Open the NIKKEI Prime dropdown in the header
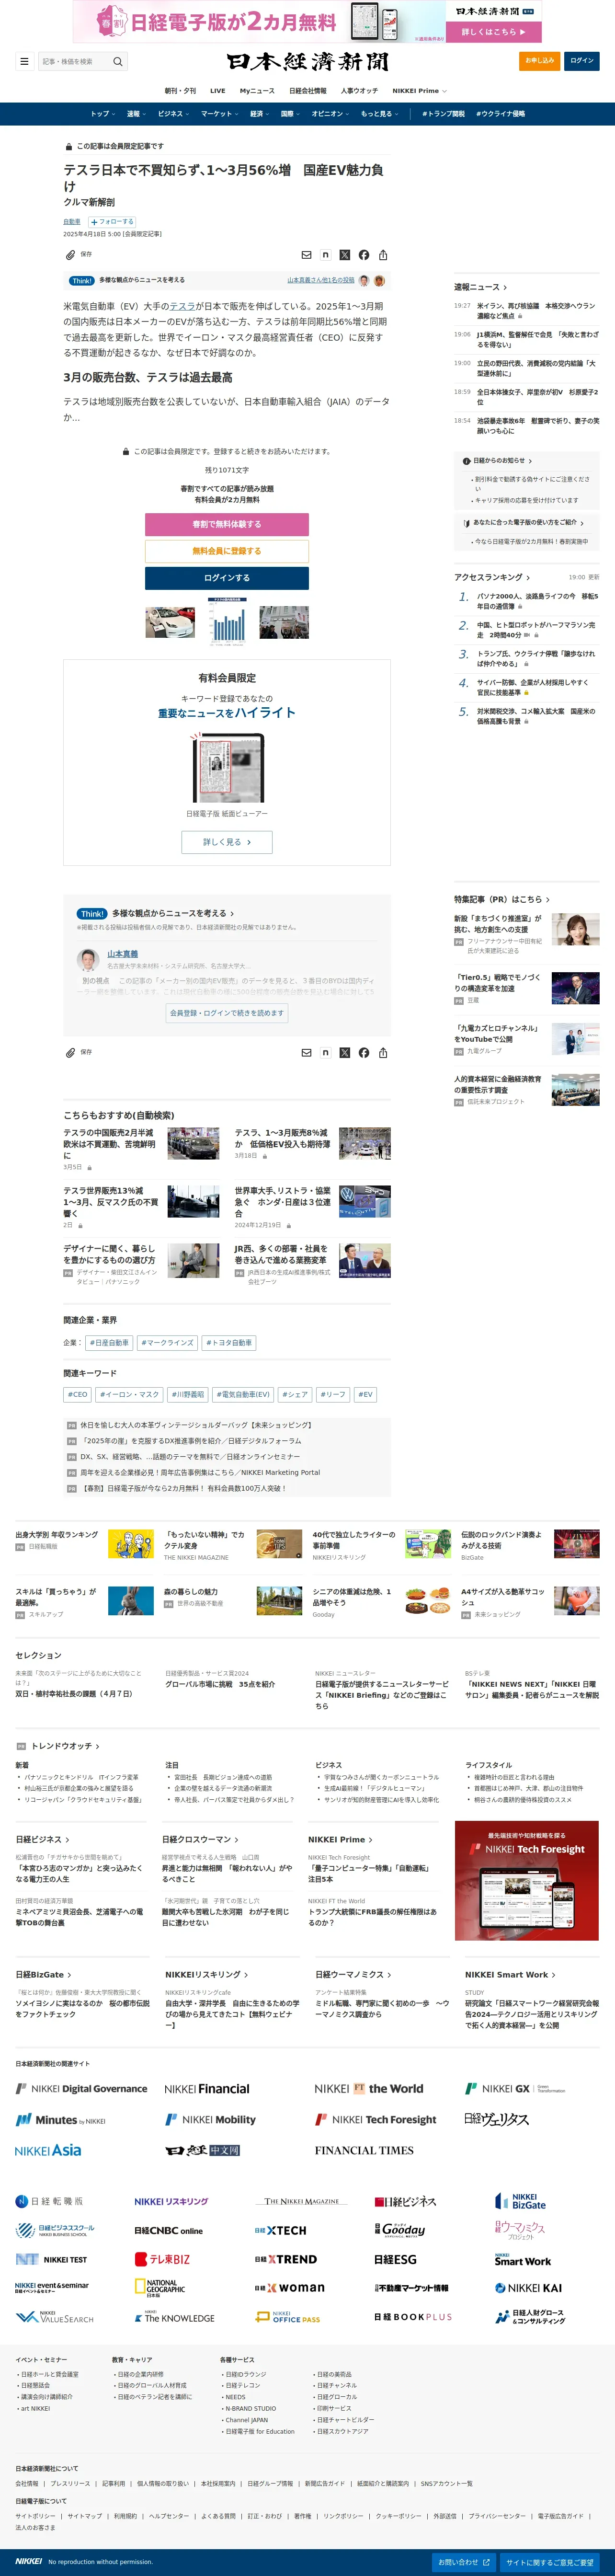 pyautogui.click(x=419, y=91)
